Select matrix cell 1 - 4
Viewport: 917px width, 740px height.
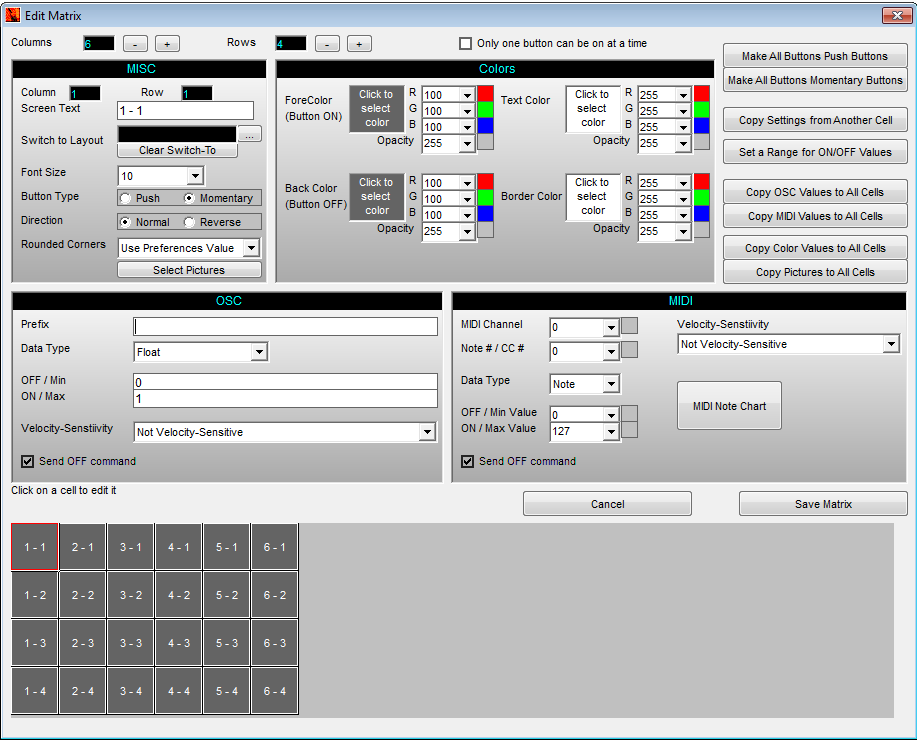pyautogui.click(x=35, y=691)
